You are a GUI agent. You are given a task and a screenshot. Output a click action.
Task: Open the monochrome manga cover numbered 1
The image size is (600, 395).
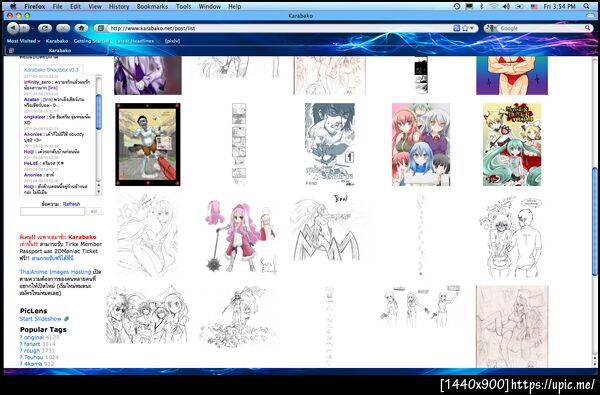pos(330,145)
